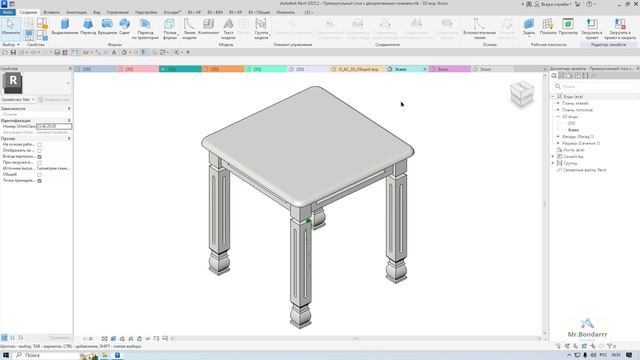Viewport: 640px width, 360px height.
Task: Select the Вращение (Revolve) form tool
Action: tap(107, 27)
